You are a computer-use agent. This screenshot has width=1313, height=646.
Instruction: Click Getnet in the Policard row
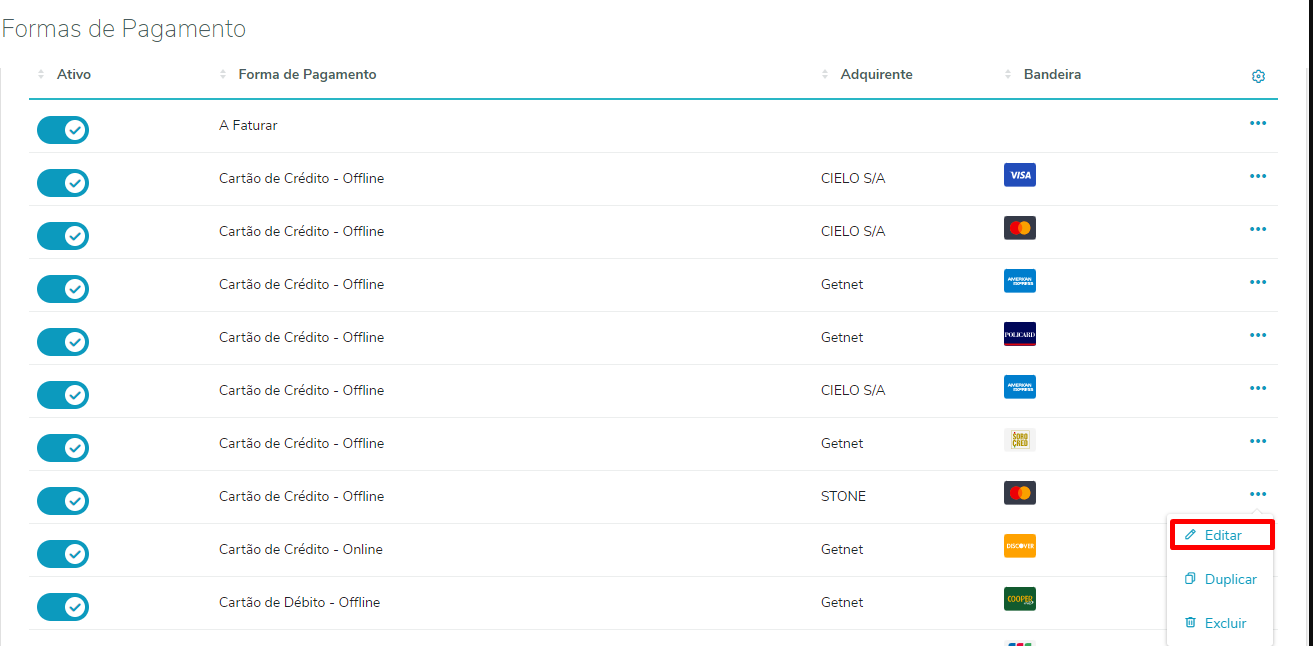tap(842, 337)
